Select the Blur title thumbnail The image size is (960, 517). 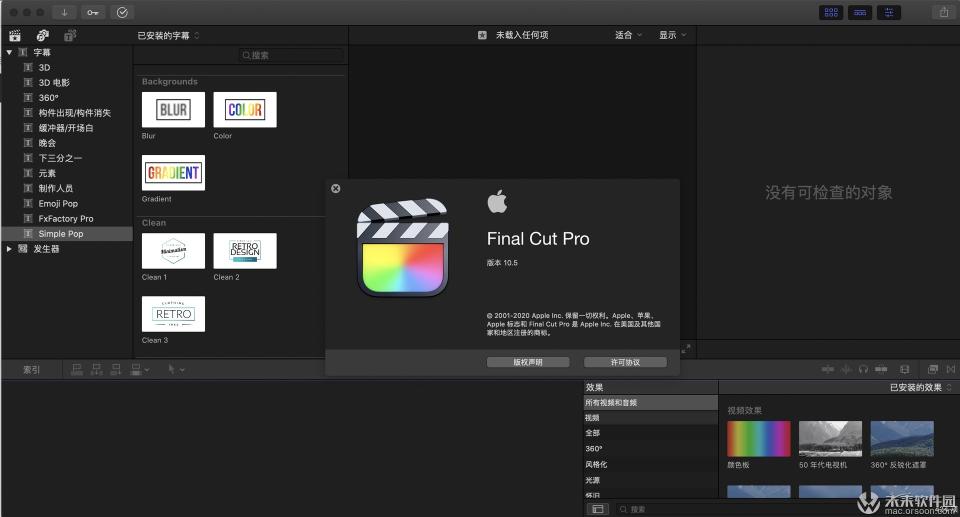(173, 110)
